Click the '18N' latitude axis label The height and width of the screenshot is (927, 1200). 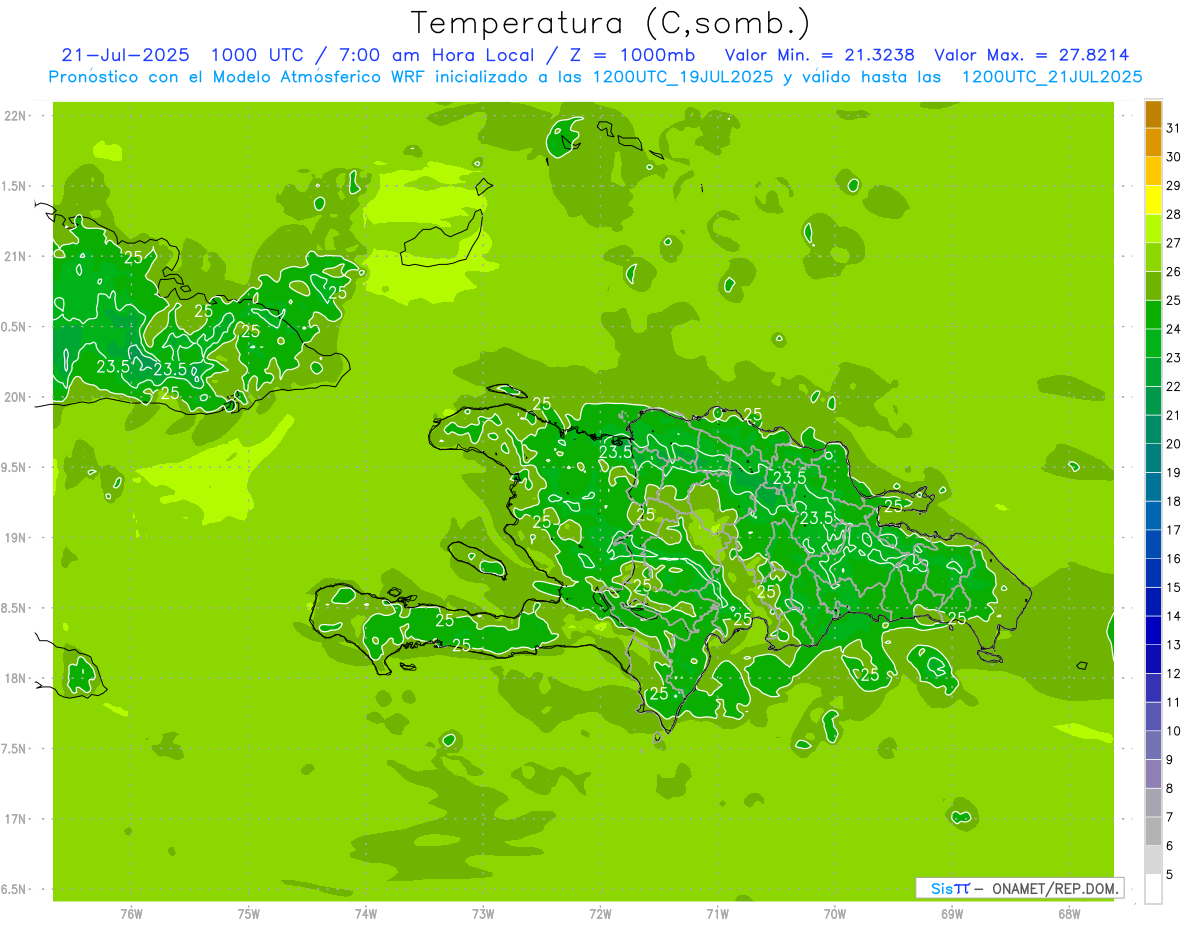click(x=16, y=678)
